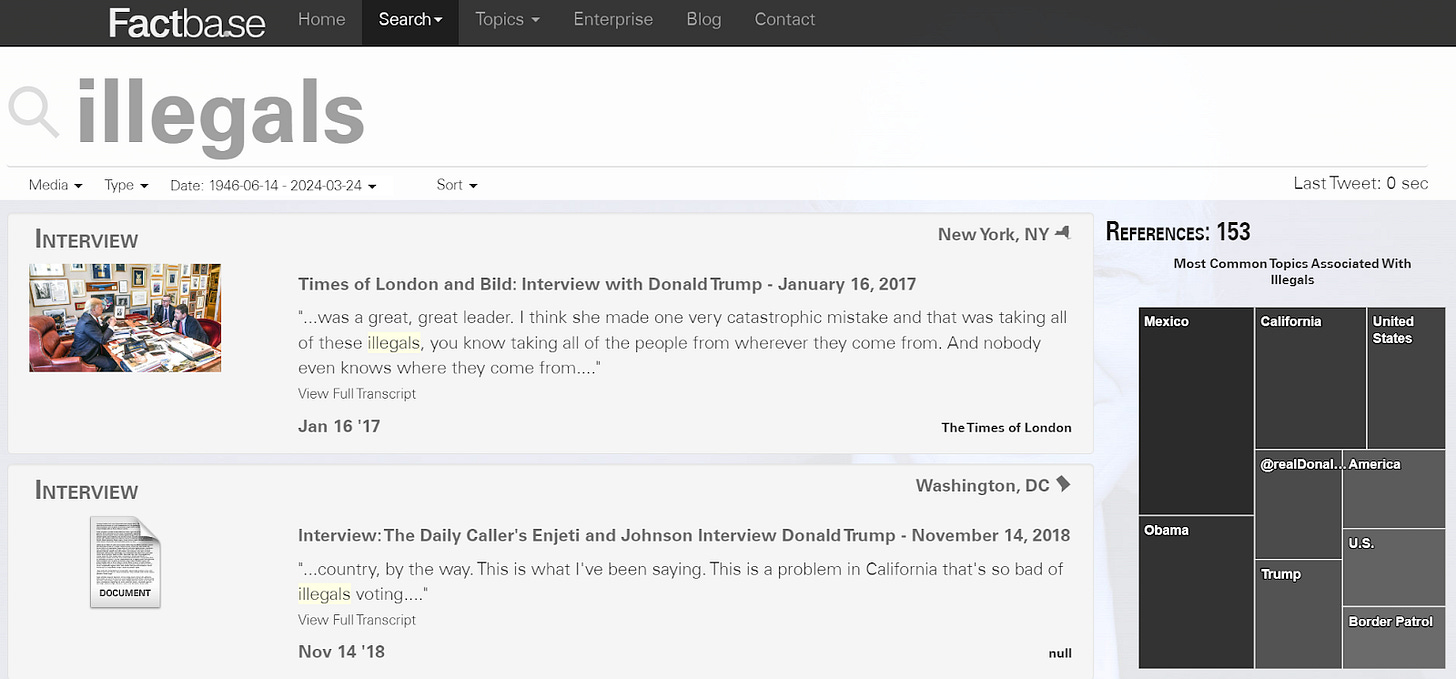
Task: Open Daily Caller Enjeti and Johnson interview title
Action: point(684,535)
